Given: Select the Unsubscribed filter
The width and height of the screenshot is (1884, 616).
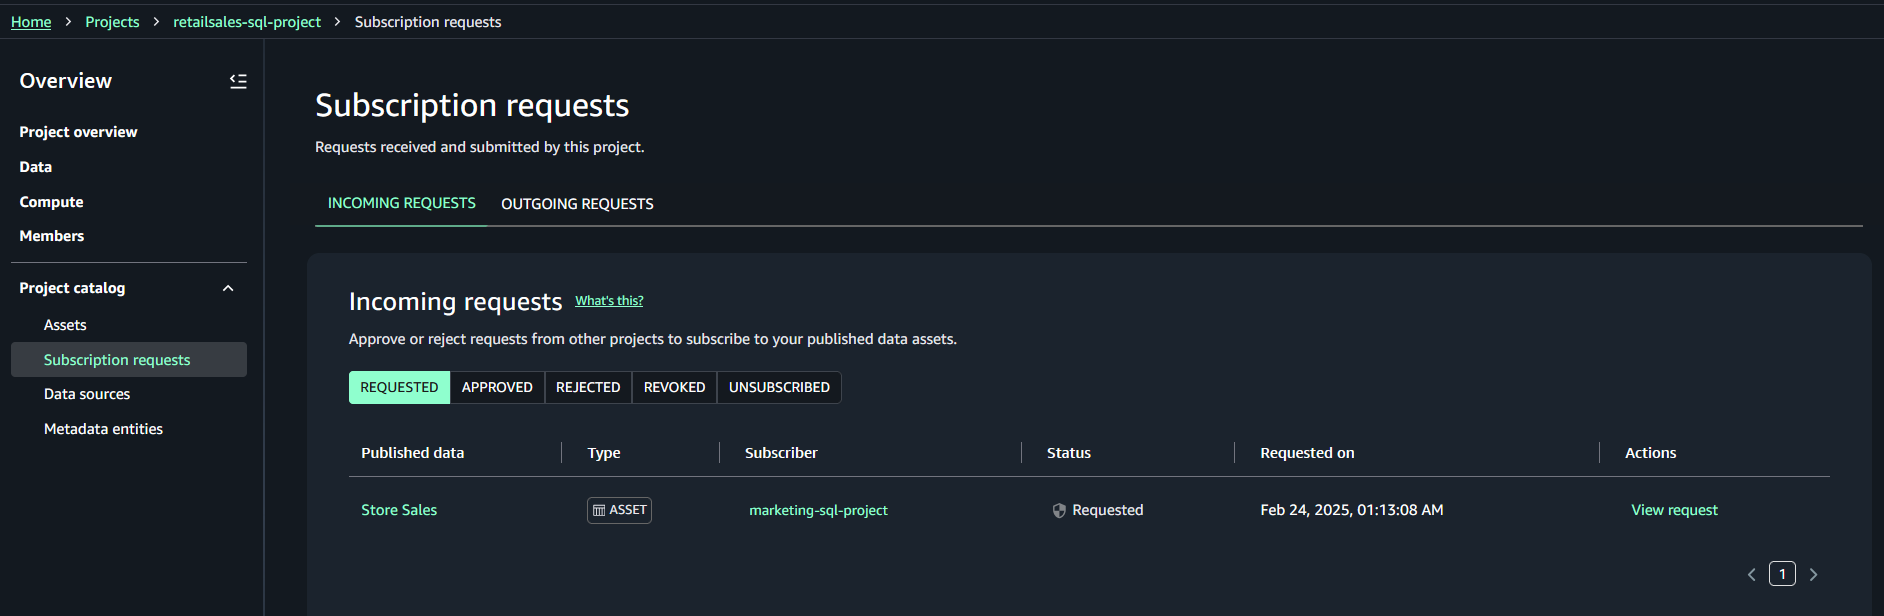Looking at the screenshot, I should pyautogui.click(x=779, y=387).
